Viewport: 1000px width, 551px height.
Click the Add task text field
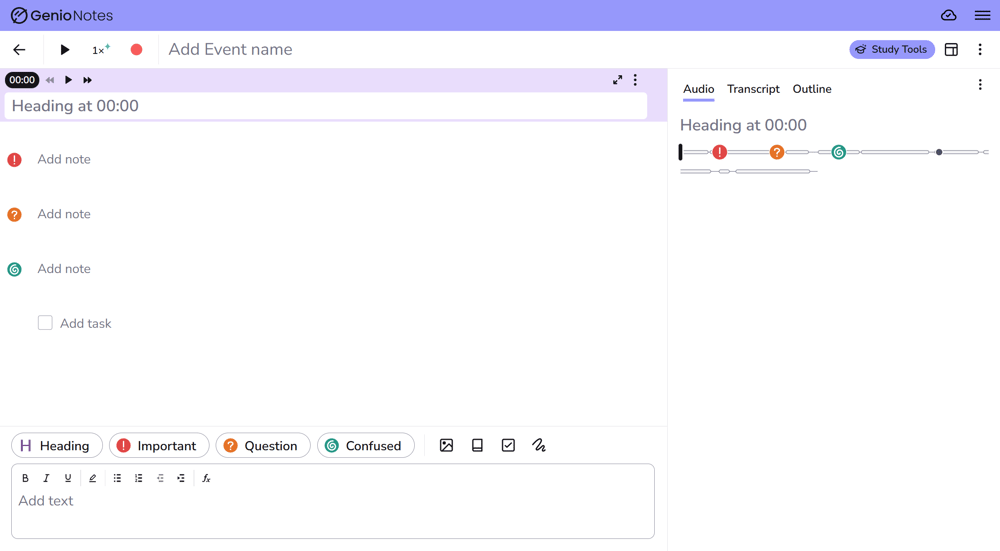click(85, 323)
